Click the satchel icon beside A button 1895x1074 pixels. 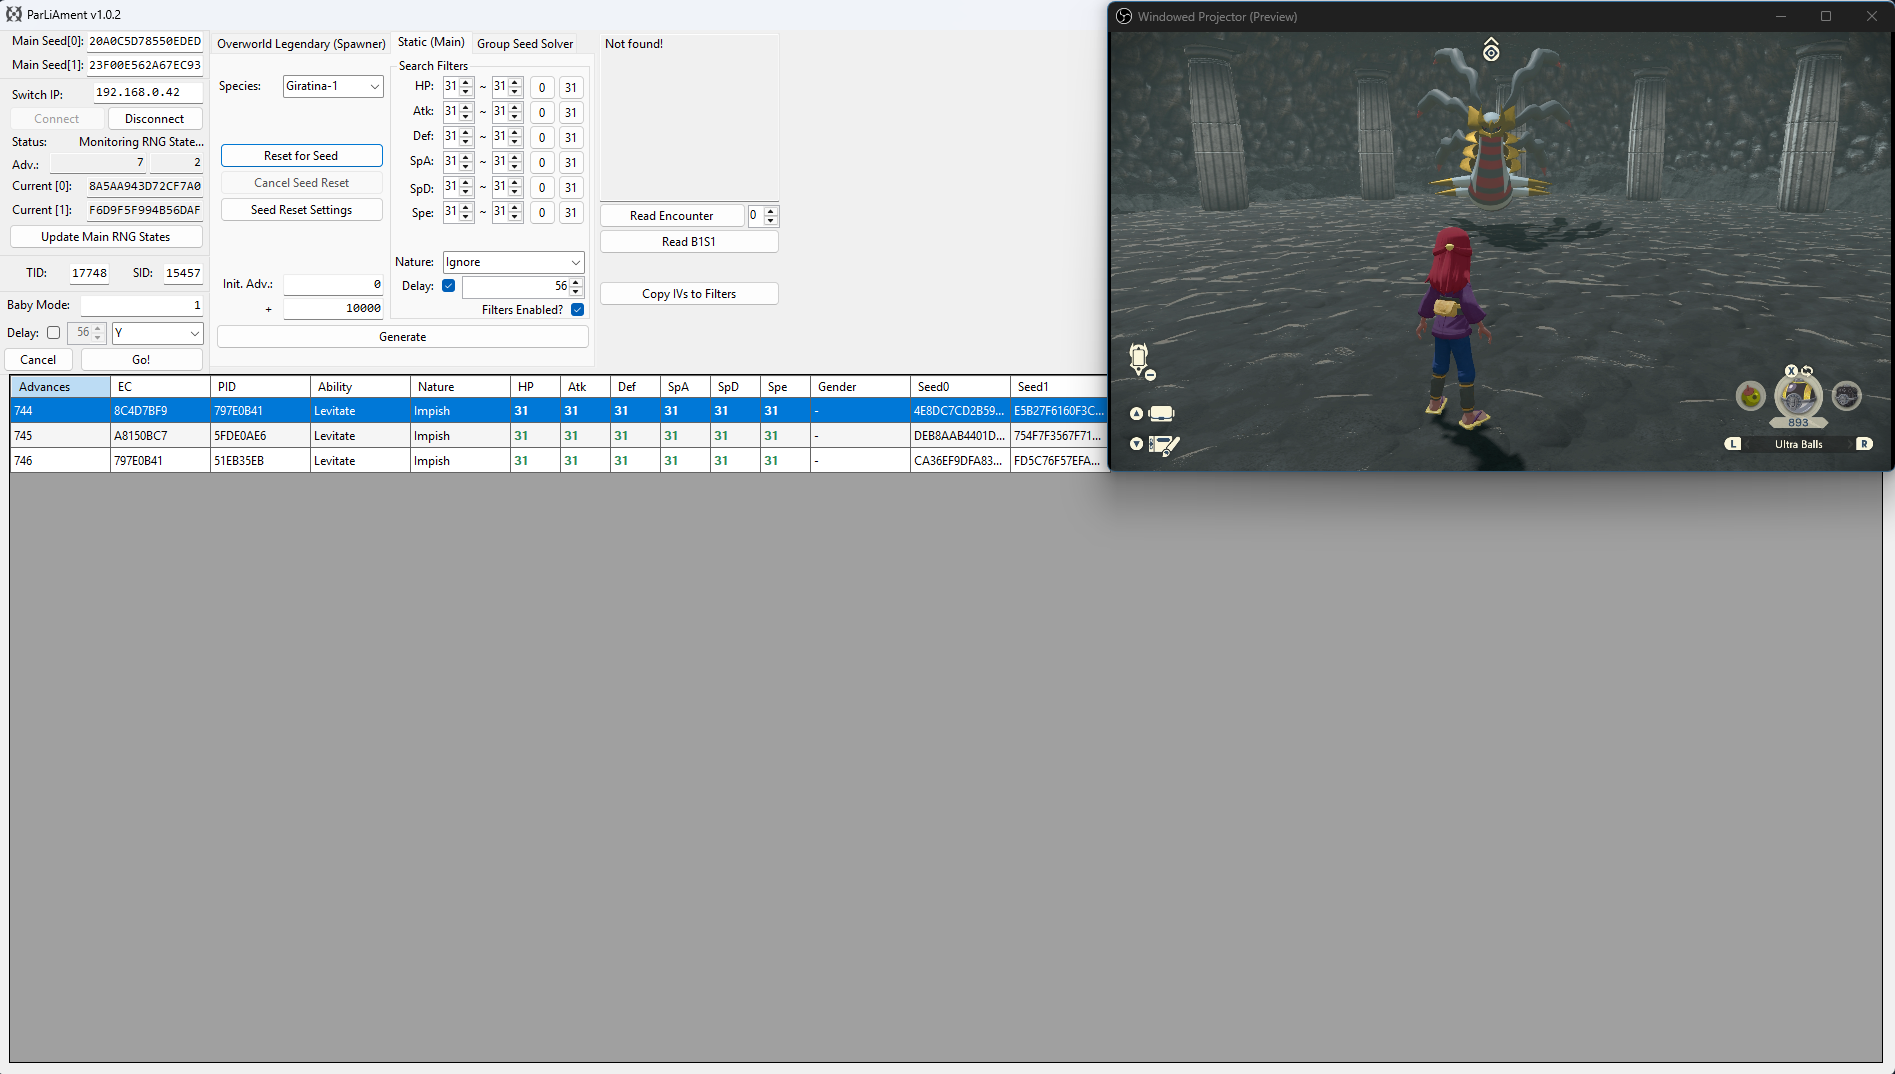(1161, 413)
